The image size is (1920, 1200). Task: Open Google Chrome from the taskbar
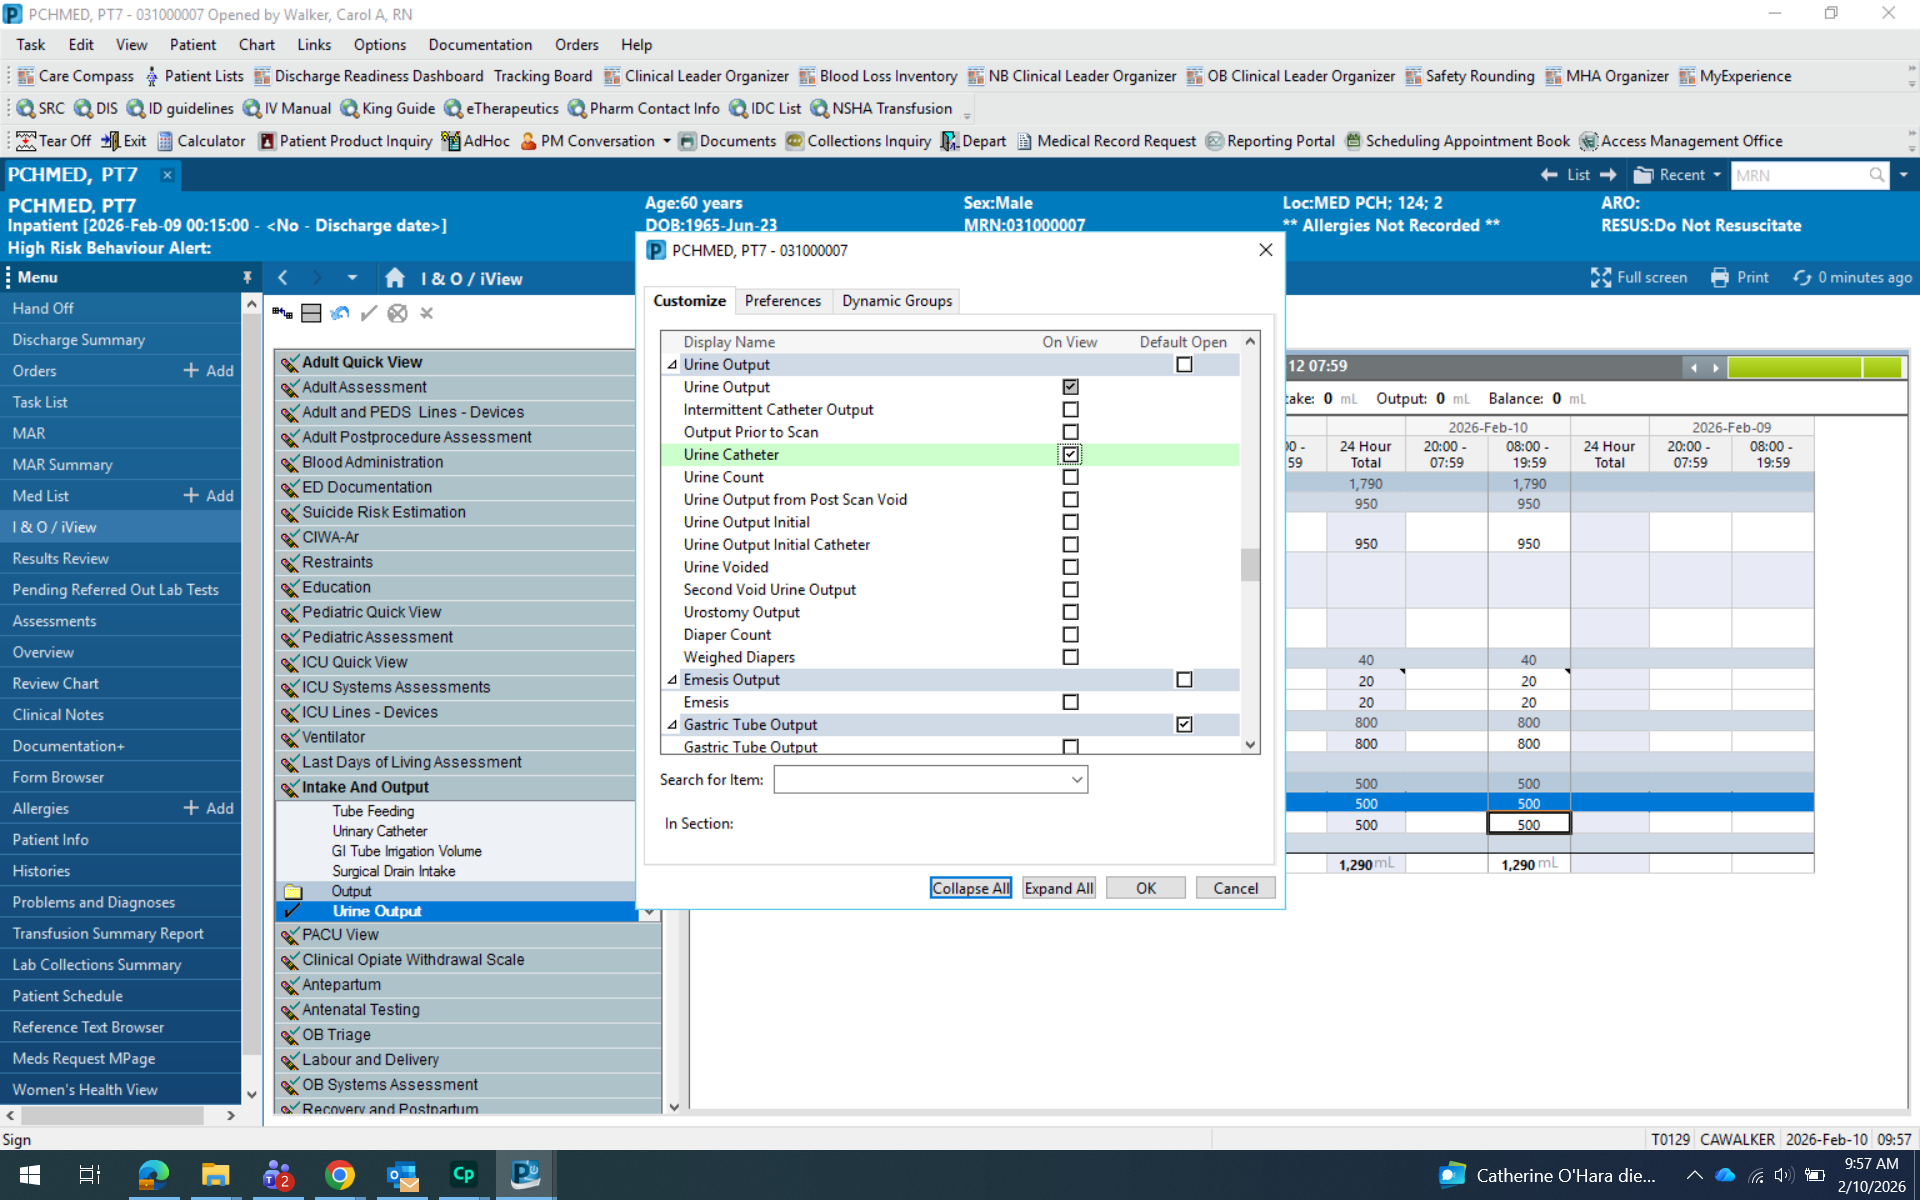(x=340, y=1175)
